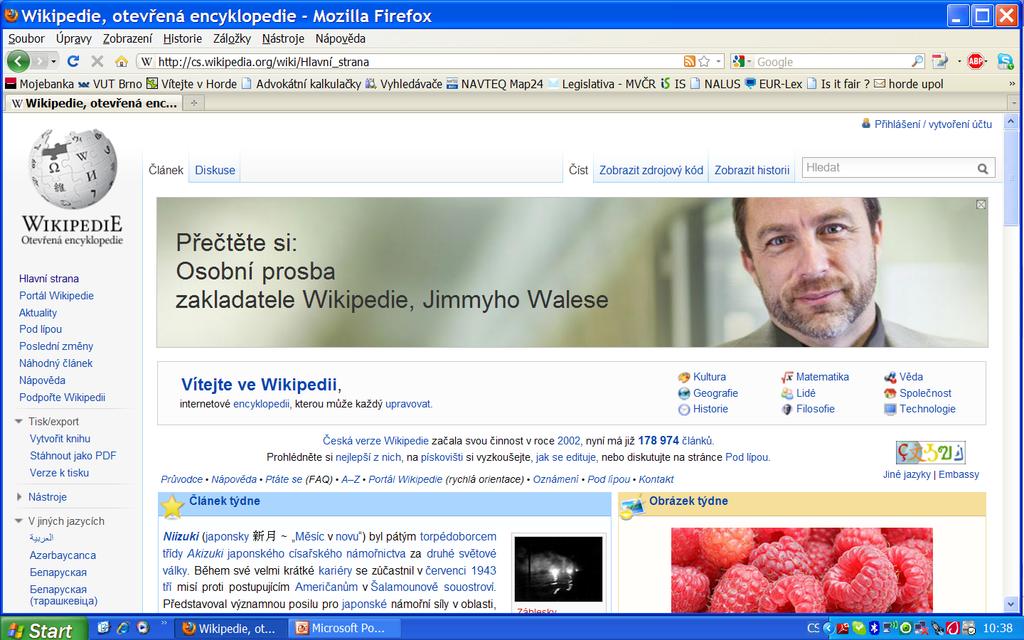
Task: Close the Jimmy Wales banner
Action: point(981,205)
